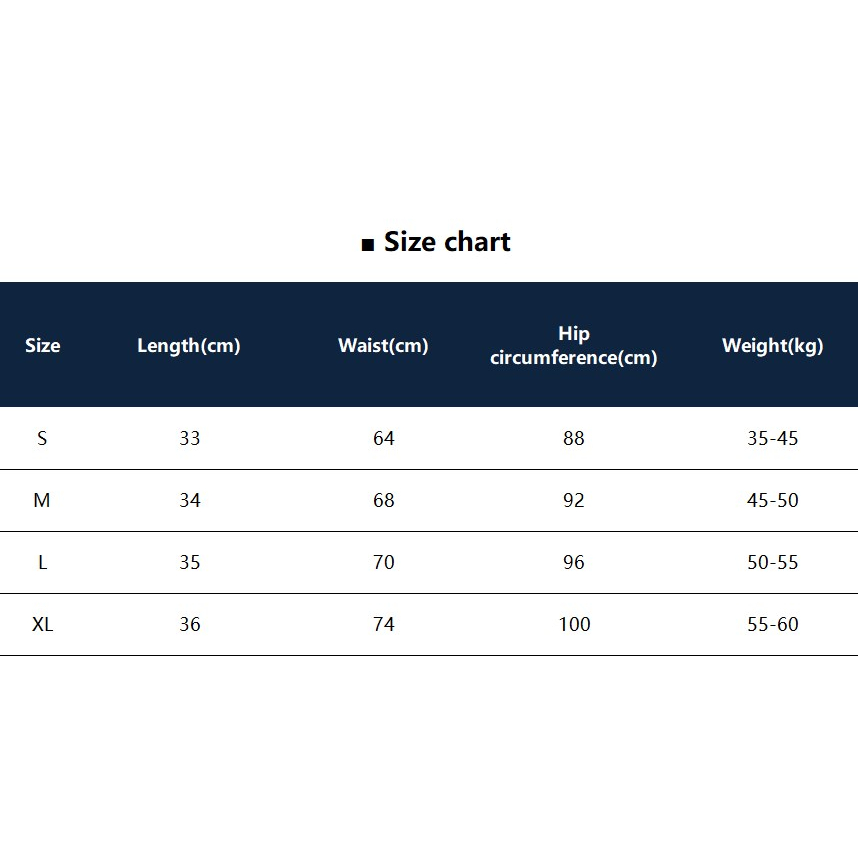Viewport: 858px width, 858px height.
Task: Click the weight range 35-45
Action: pyautogui.click(x=773, y=438)
